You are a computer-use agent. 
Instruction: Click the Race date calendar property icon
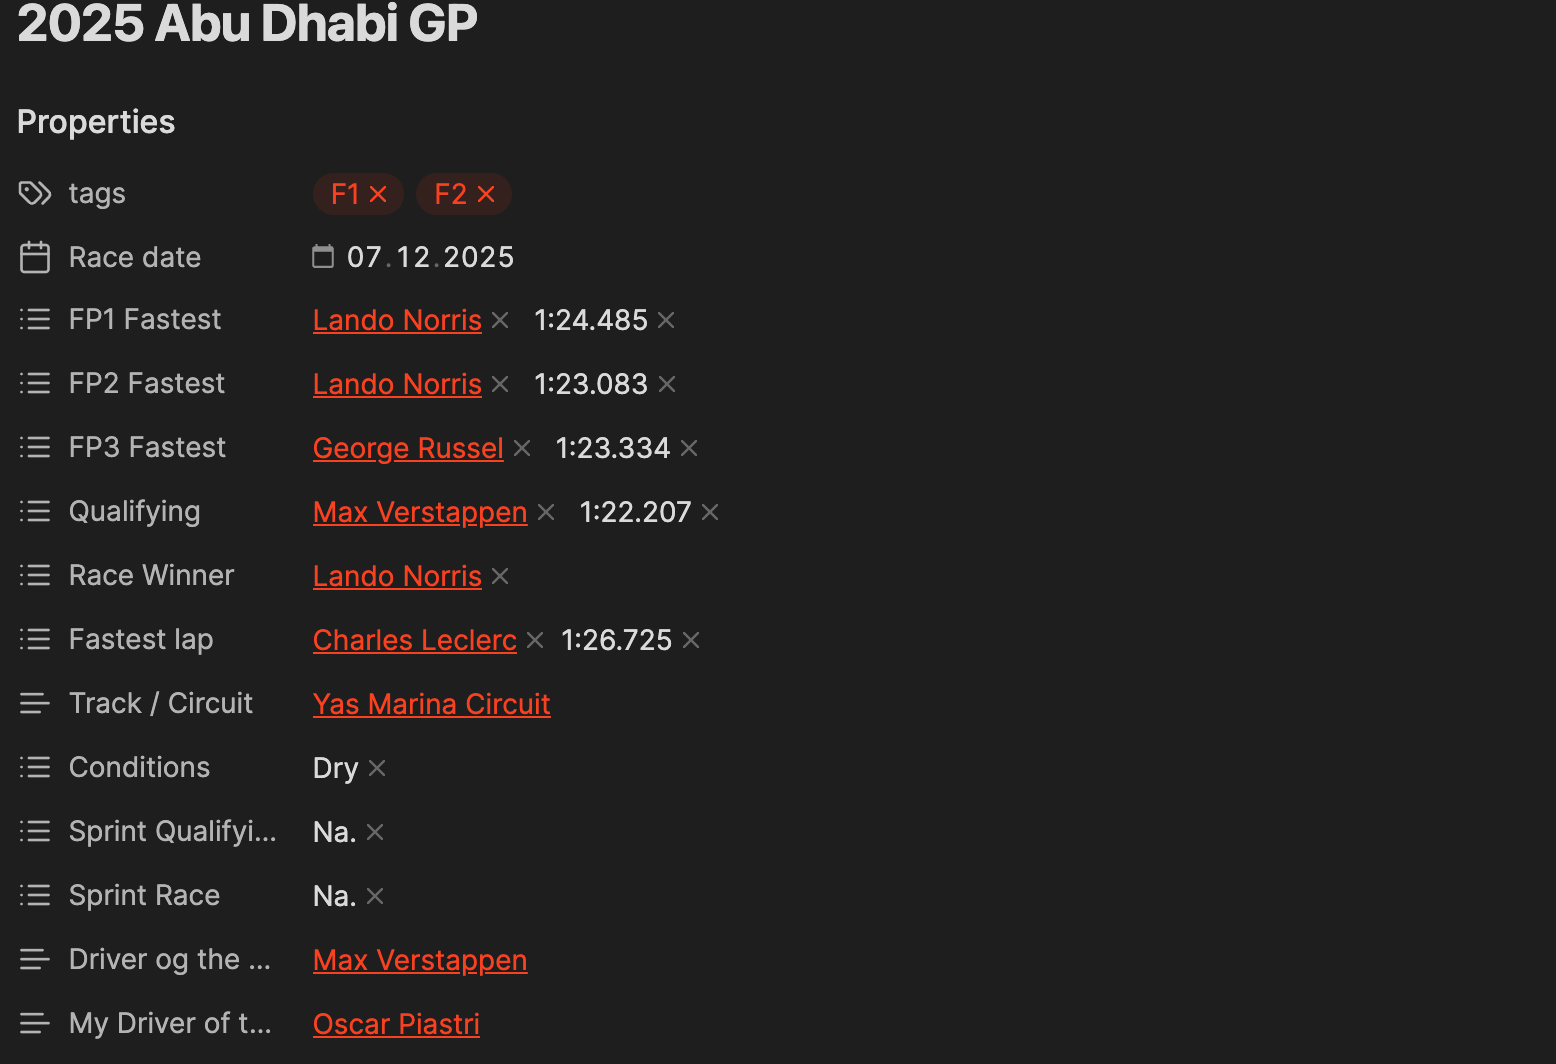click(x=35, y=257)
